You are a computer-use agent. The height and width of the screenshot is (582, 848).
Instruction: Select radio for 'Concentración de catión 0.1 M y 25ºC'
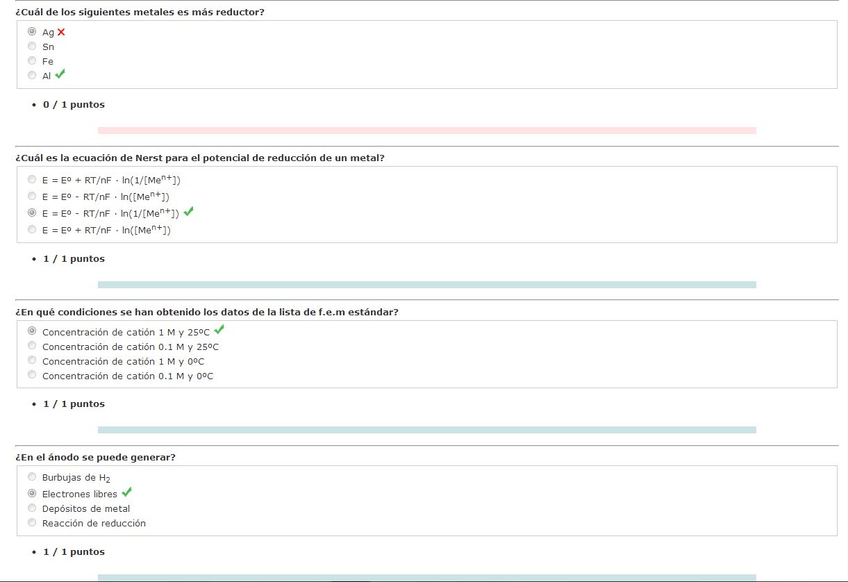32,346
